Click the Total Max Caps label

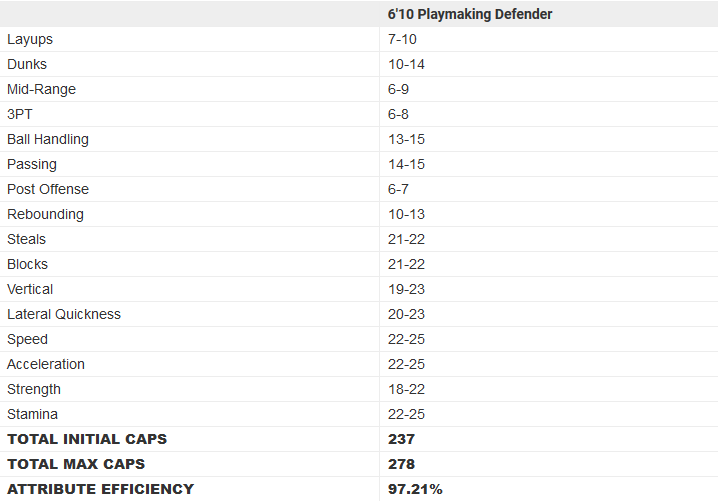(76, 464)
